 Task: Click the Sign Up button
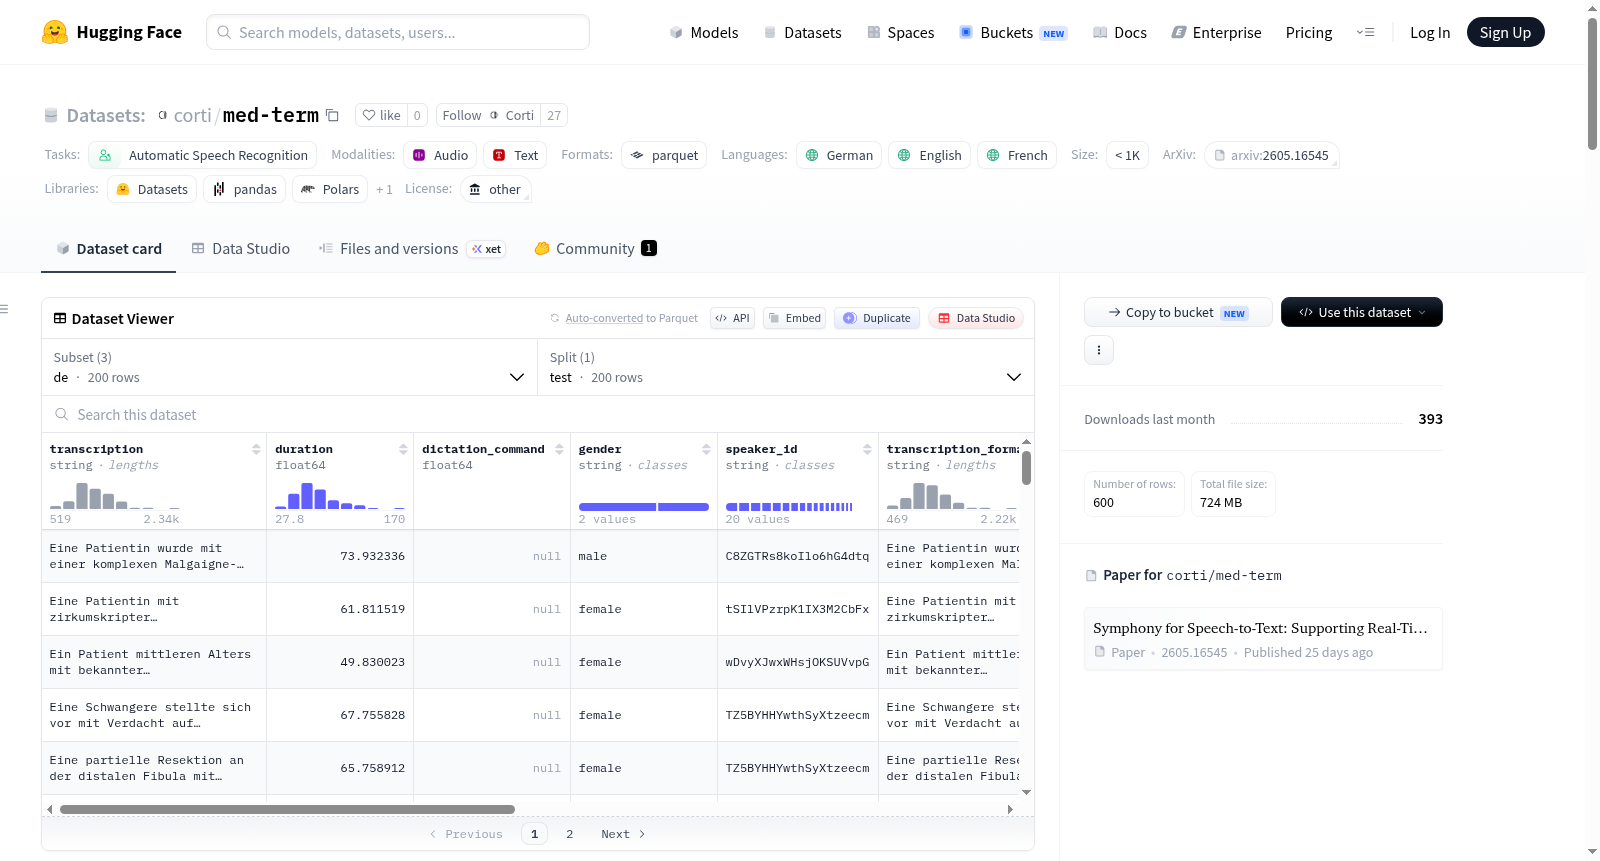(1505, 32)
